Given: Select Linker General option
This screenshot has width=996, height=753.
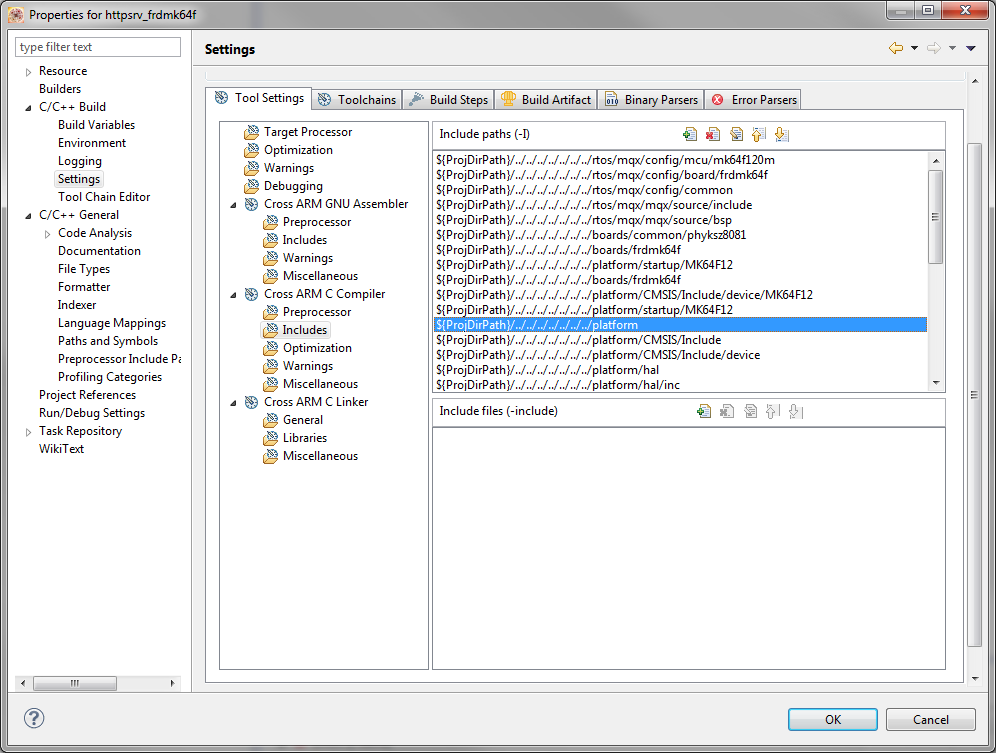Looking at the screenshot, I should coord(303,420).
